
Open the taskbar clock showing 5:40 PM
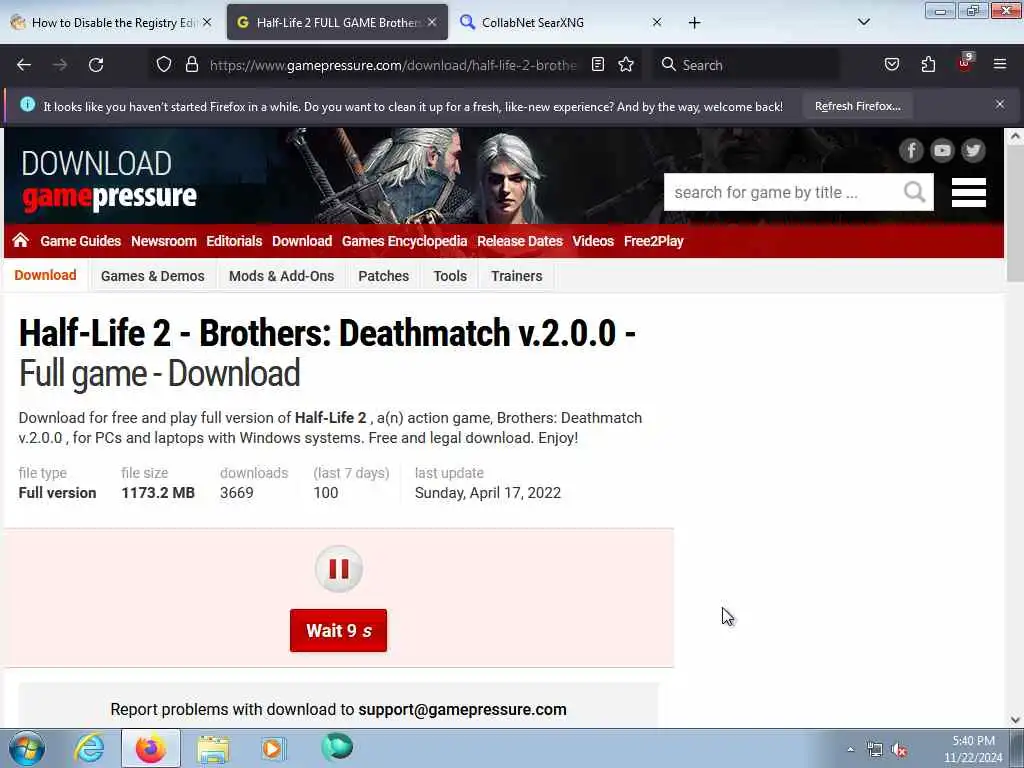click(973, 749)
